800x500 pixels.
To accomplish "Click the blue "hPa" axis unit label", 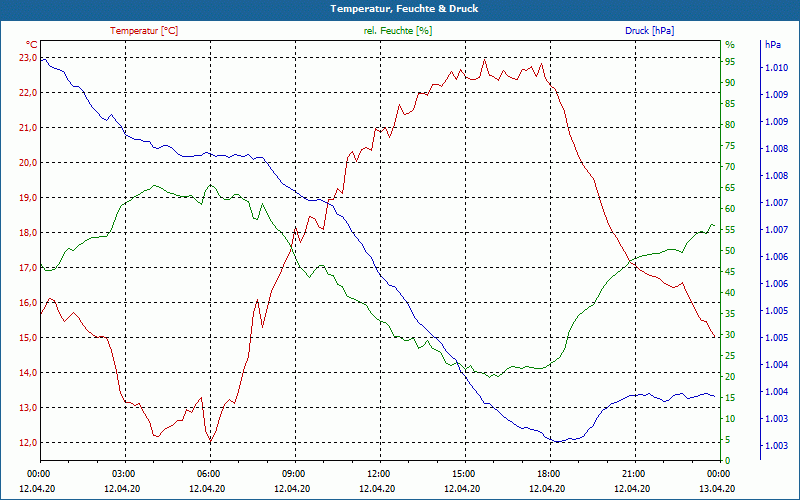I will 773,45.
